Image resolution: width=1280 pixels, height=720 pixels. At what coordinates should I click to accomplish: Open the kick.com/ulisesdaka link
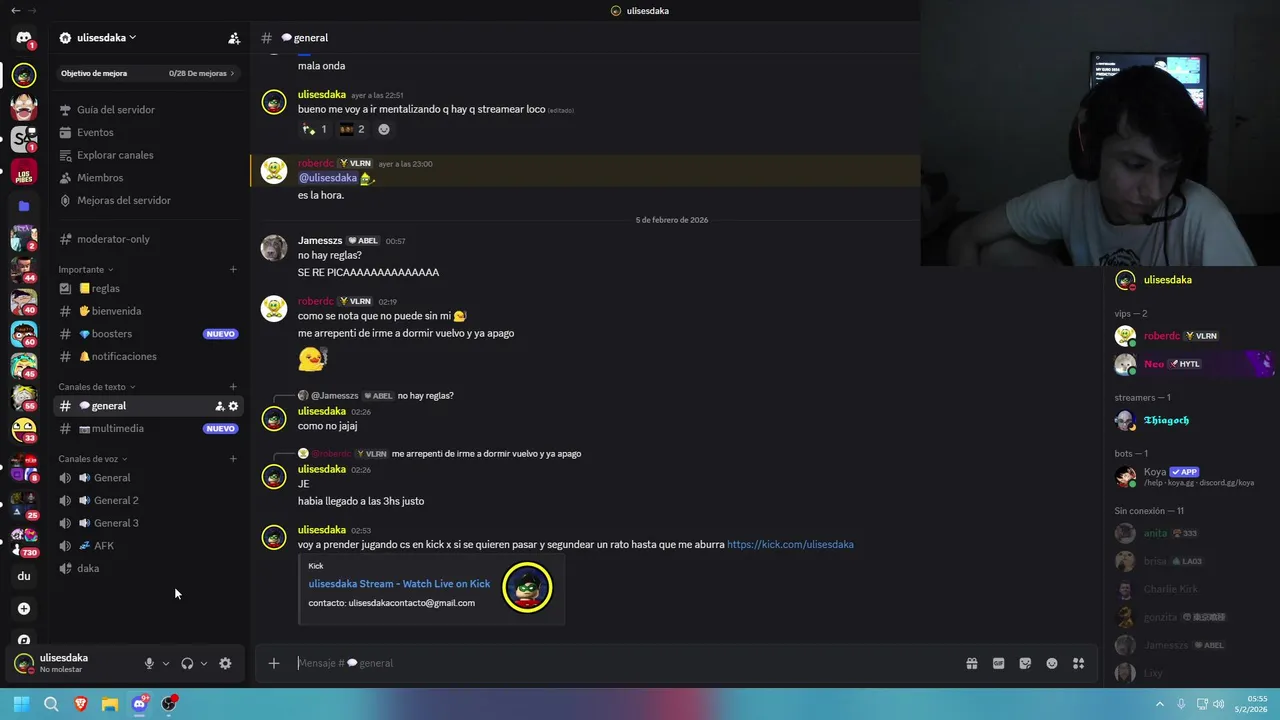tap(790, 545)
